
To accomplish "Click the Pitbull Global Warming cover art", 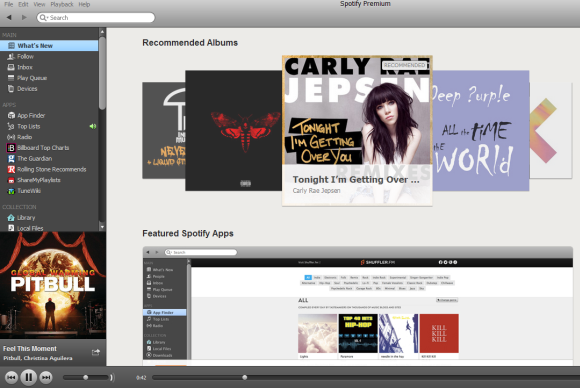I will (x=53, y=285).
